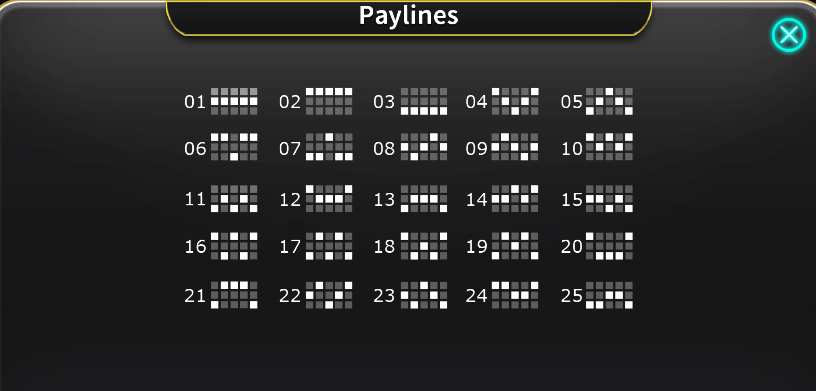This screenshot has width=816, height=391.
Task: Open payline 09 zigzag pattern
Action: [515, 146]
